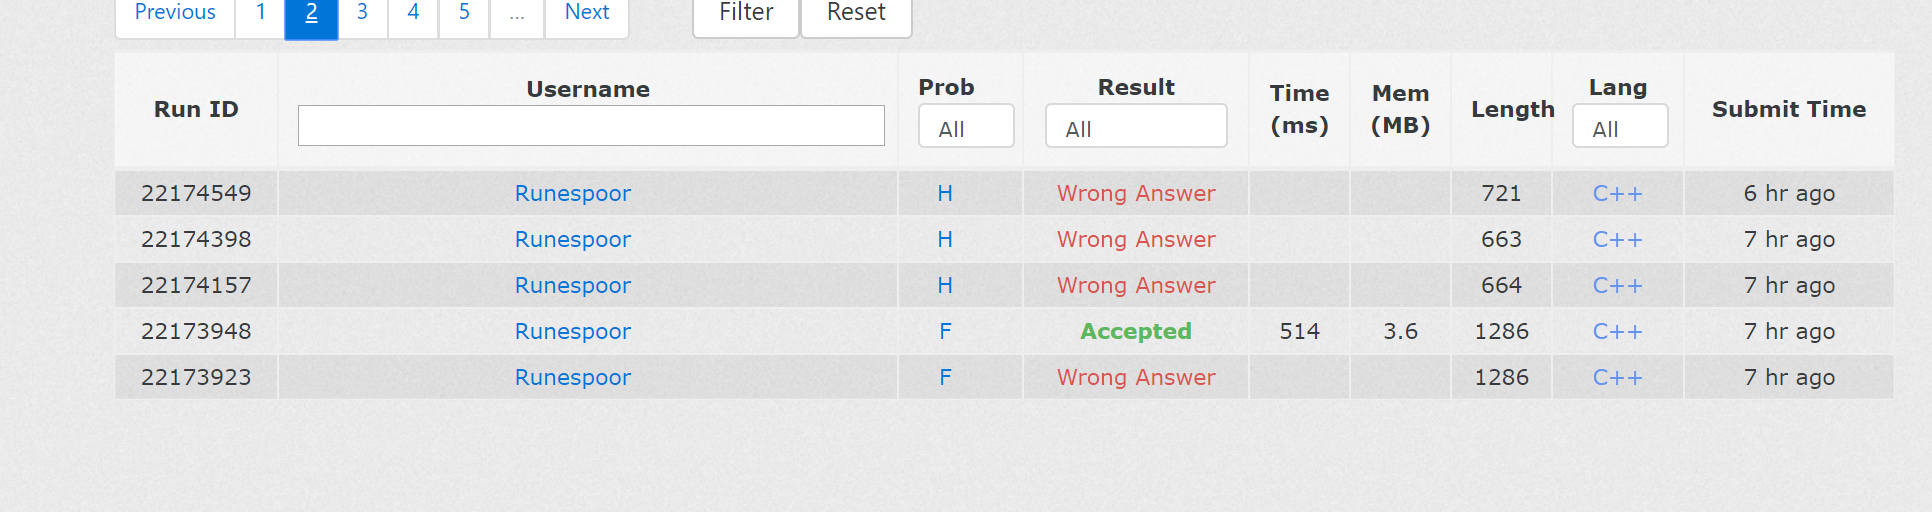Go to the Previous results page
Viewport: 1932px width, 512px height.
[x=175, y=13]
